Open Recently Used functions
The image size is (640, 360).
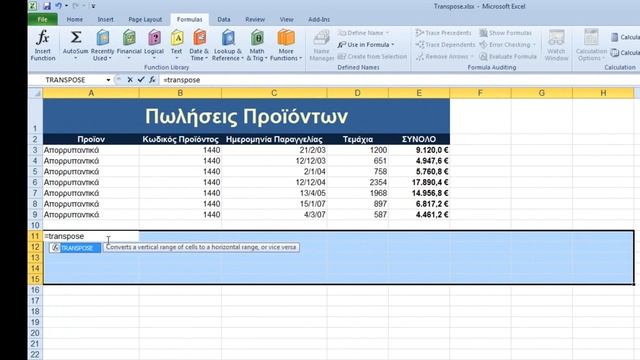point(102,45)
